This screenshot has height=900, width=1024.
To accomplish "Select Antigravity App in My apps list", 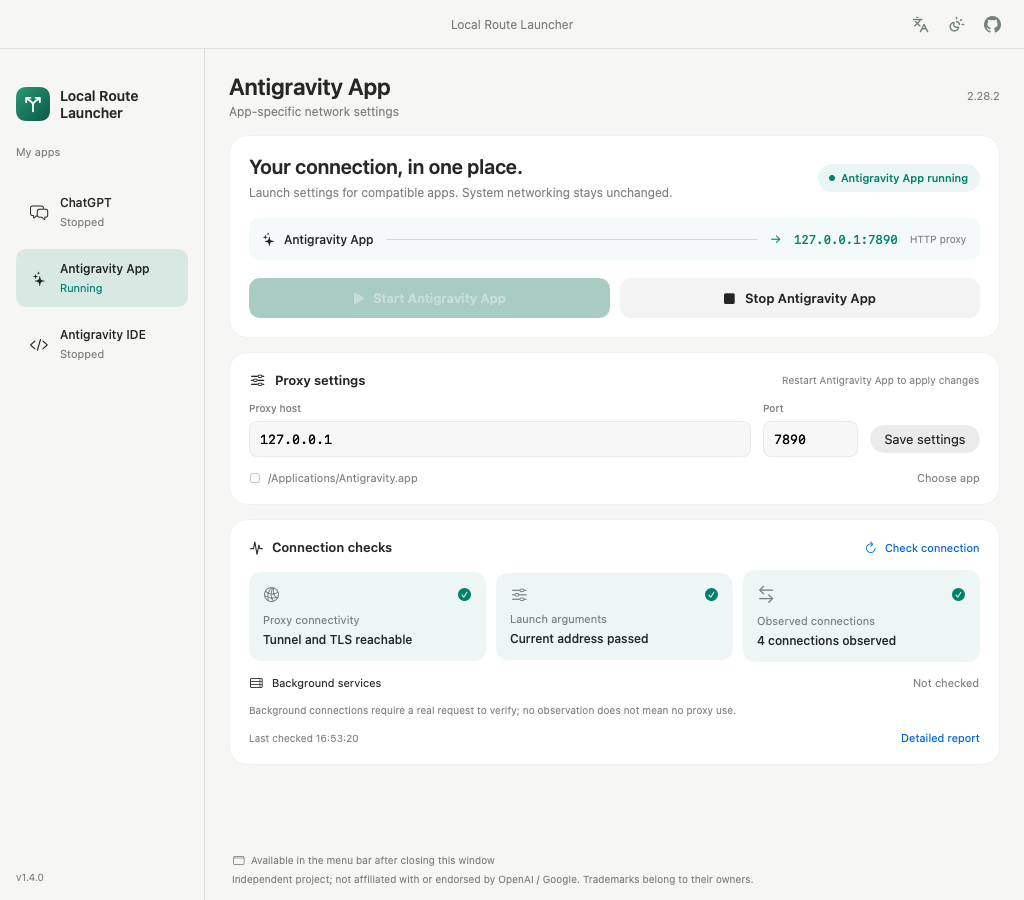I will pyautogui.click(x=102, y=278).
